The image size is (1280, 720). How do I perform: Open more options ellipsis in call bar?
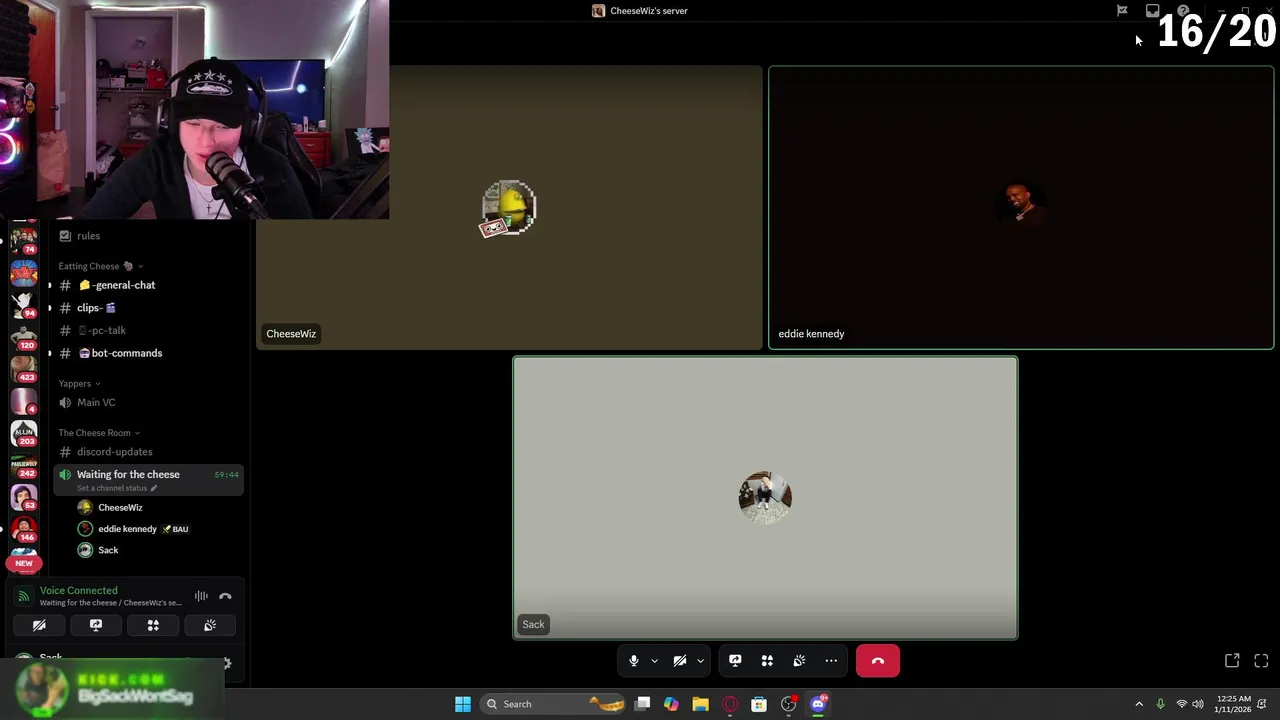831,661
